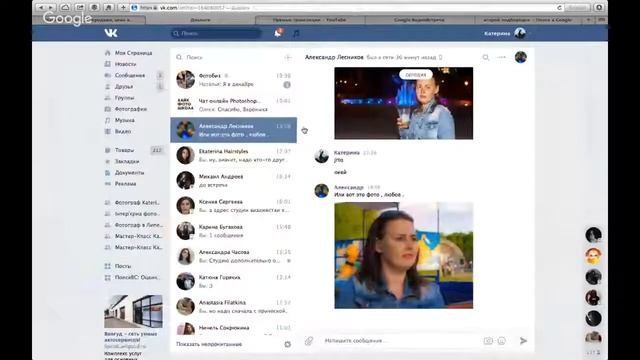
Task: Search within this chat using magnifier icon
Action: click(x=486, y=58)
